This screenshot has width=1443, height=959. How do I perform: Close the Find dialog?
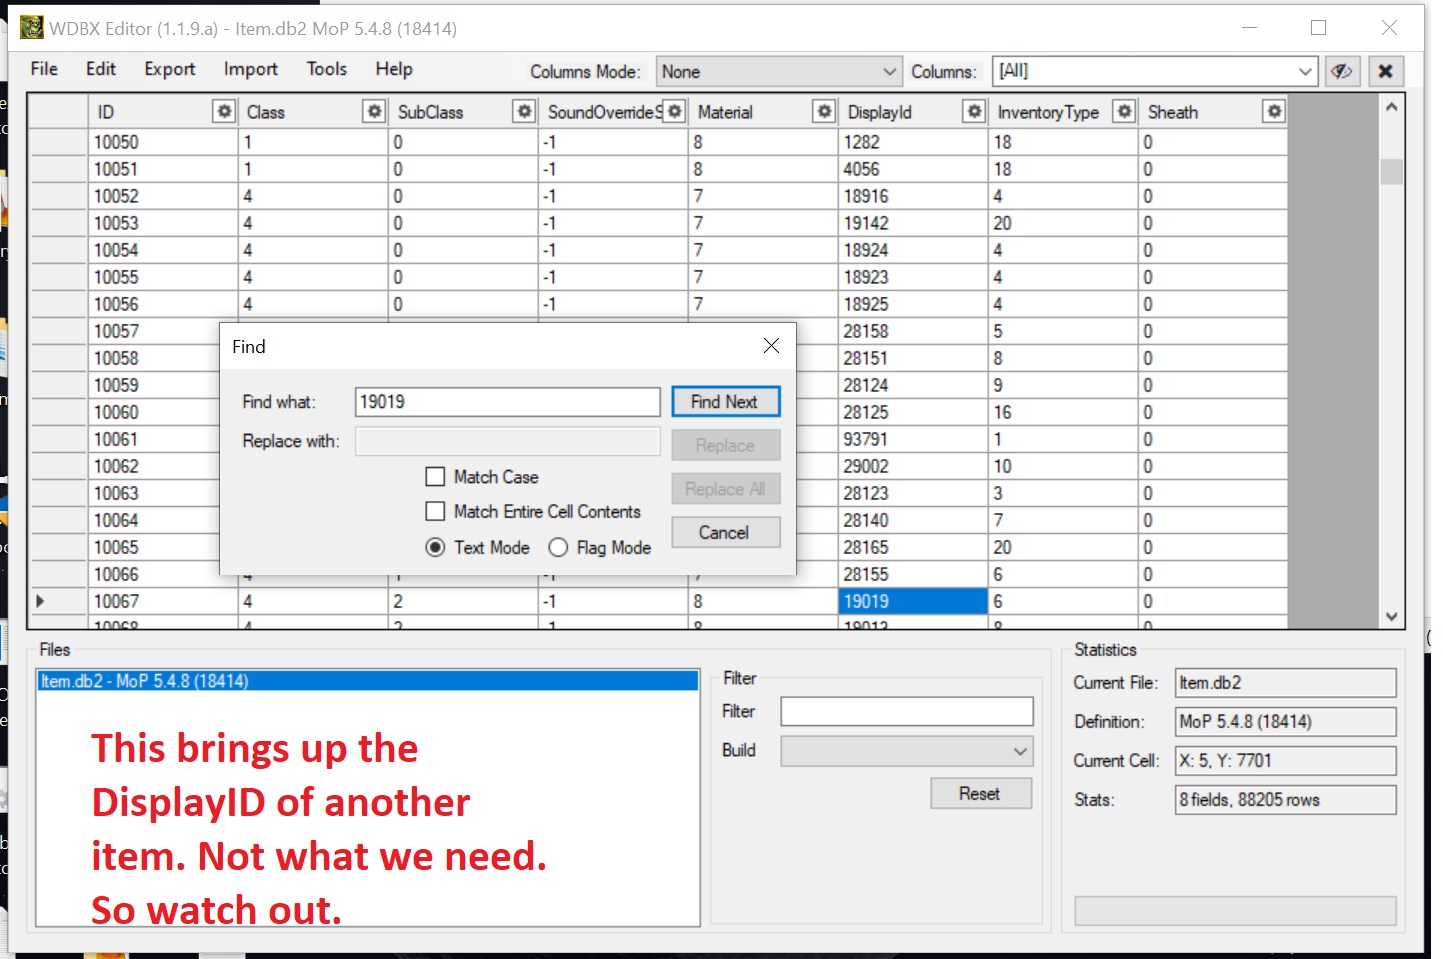click(x=771, y=346)
